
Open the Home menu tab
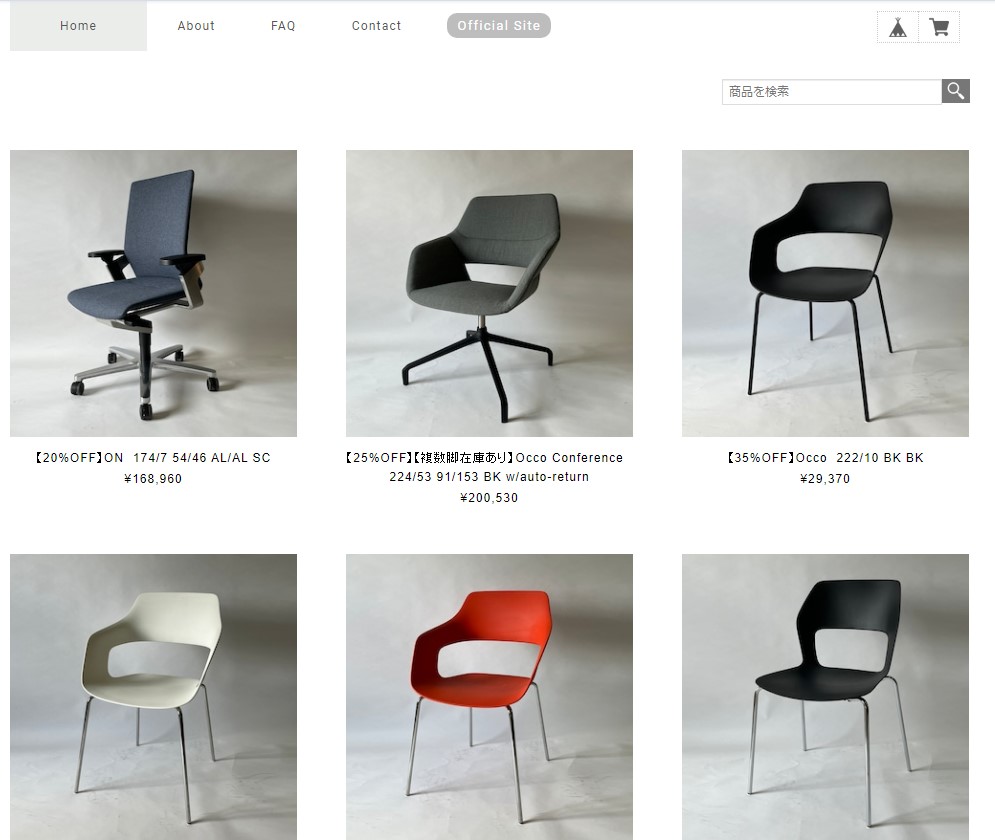[x=78, y=25]
